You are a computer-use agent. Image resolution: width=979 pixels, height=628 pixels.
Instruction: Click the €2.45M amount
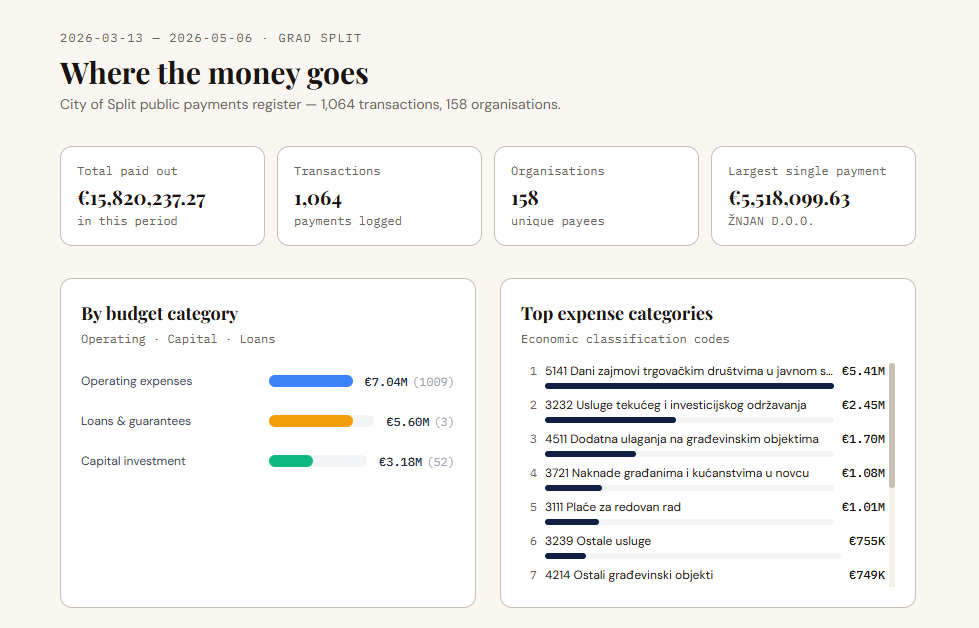(863, 405)
